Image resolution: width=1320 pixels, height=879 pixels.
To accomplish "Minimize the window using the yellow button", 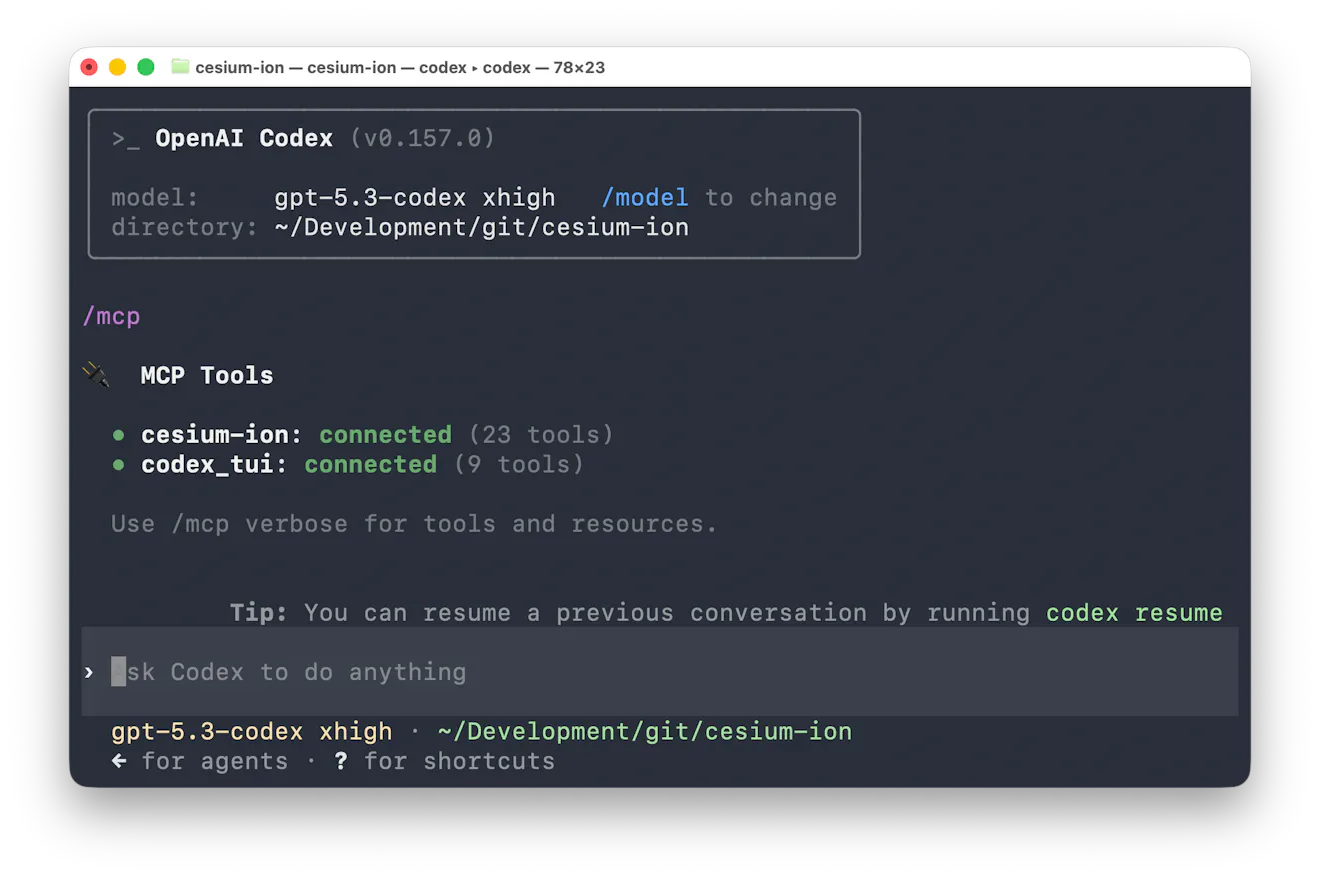I will 117,67.
